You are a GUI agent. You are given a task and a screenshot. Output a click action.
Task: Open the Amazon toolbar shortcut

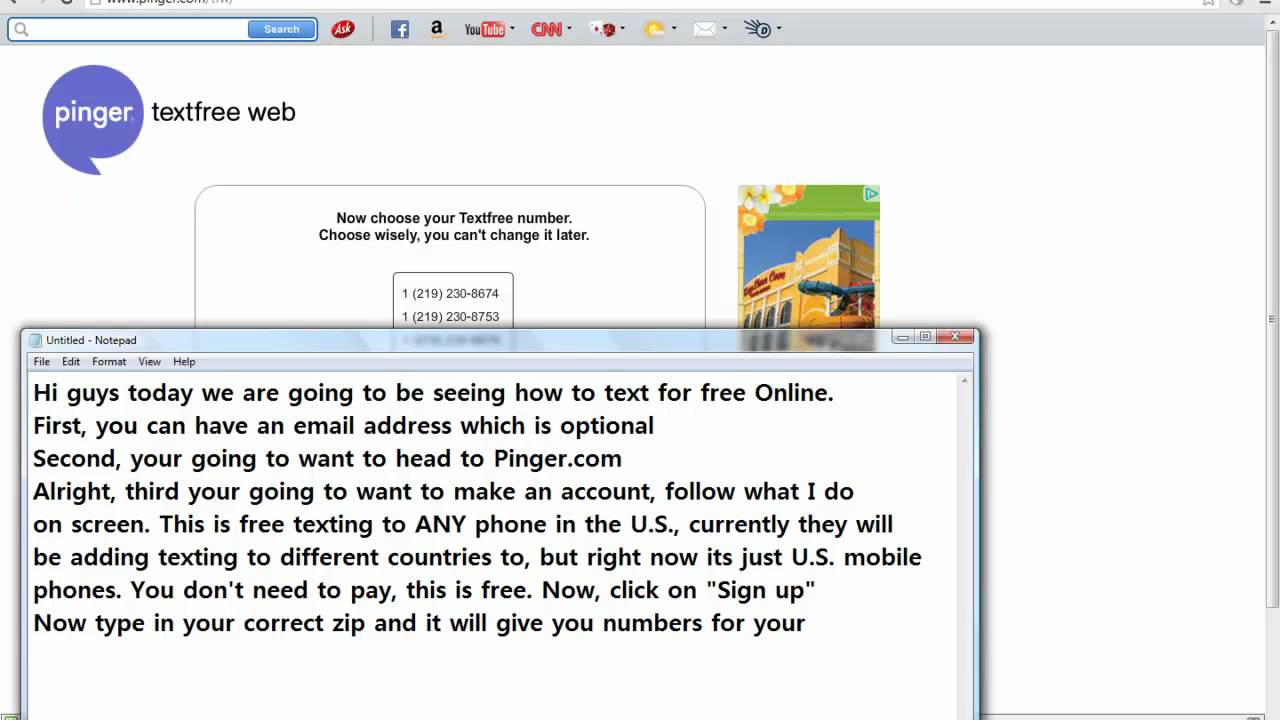point(437,29)
